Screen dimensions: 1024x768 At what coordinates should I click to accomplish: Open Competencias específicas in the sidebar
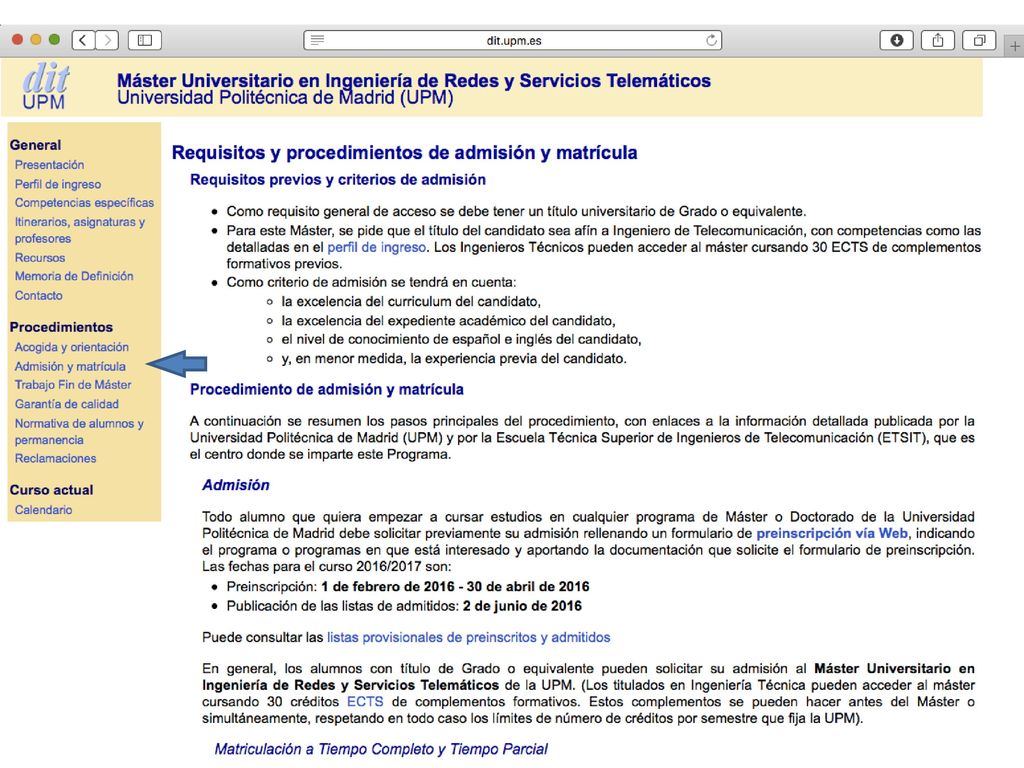coord(84,202)
